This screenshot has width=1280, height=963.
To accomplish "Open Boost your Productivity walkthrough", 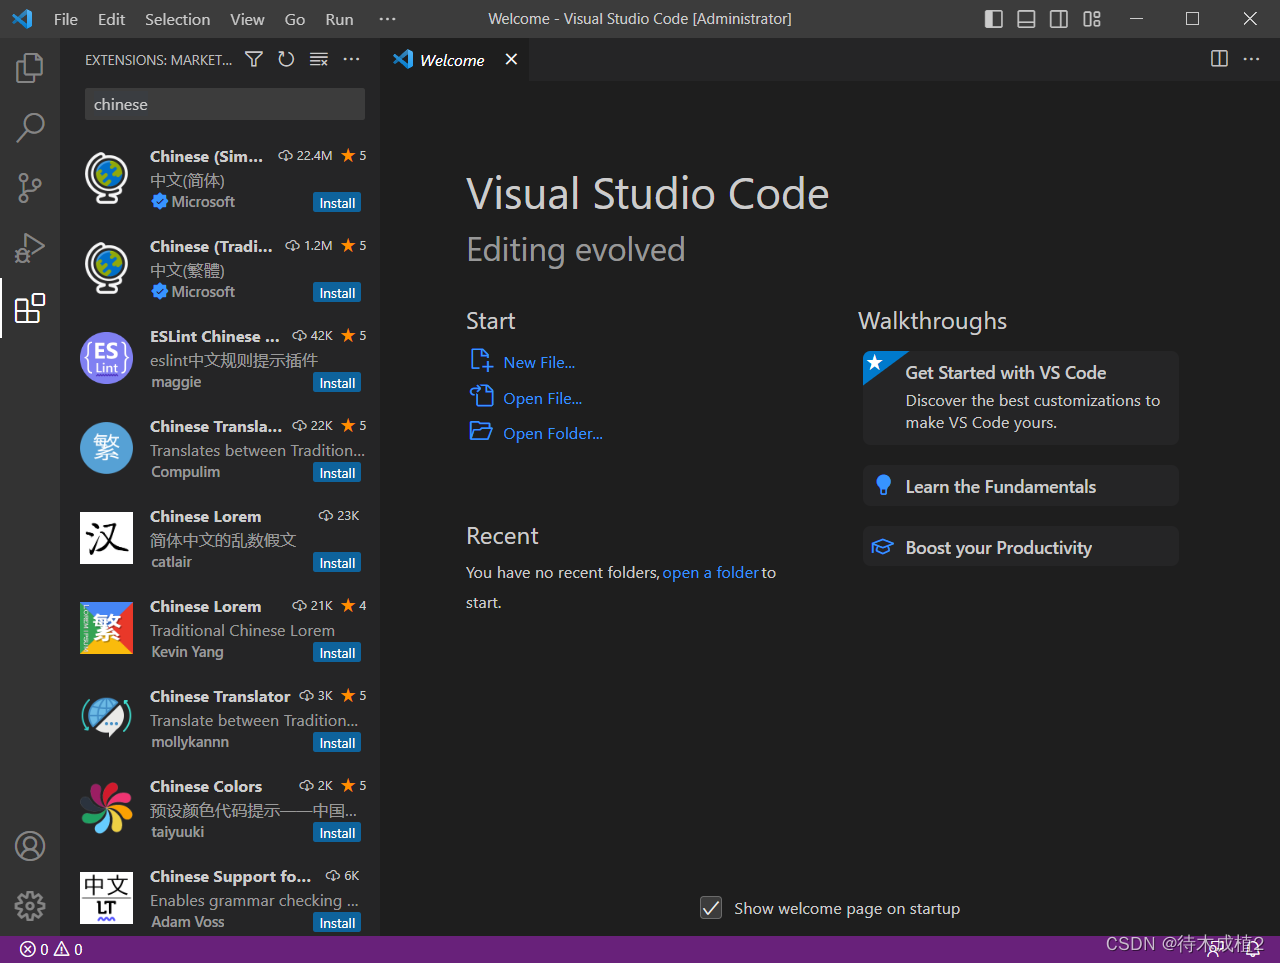I will [1020, 547].
